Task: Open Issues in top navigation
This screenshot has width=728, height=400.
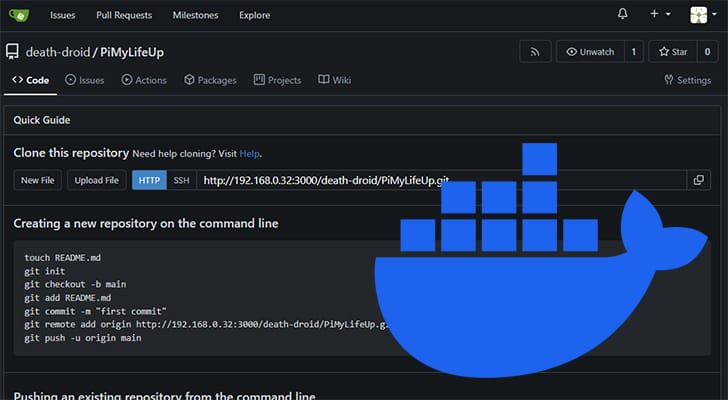Action: (63, 15)
